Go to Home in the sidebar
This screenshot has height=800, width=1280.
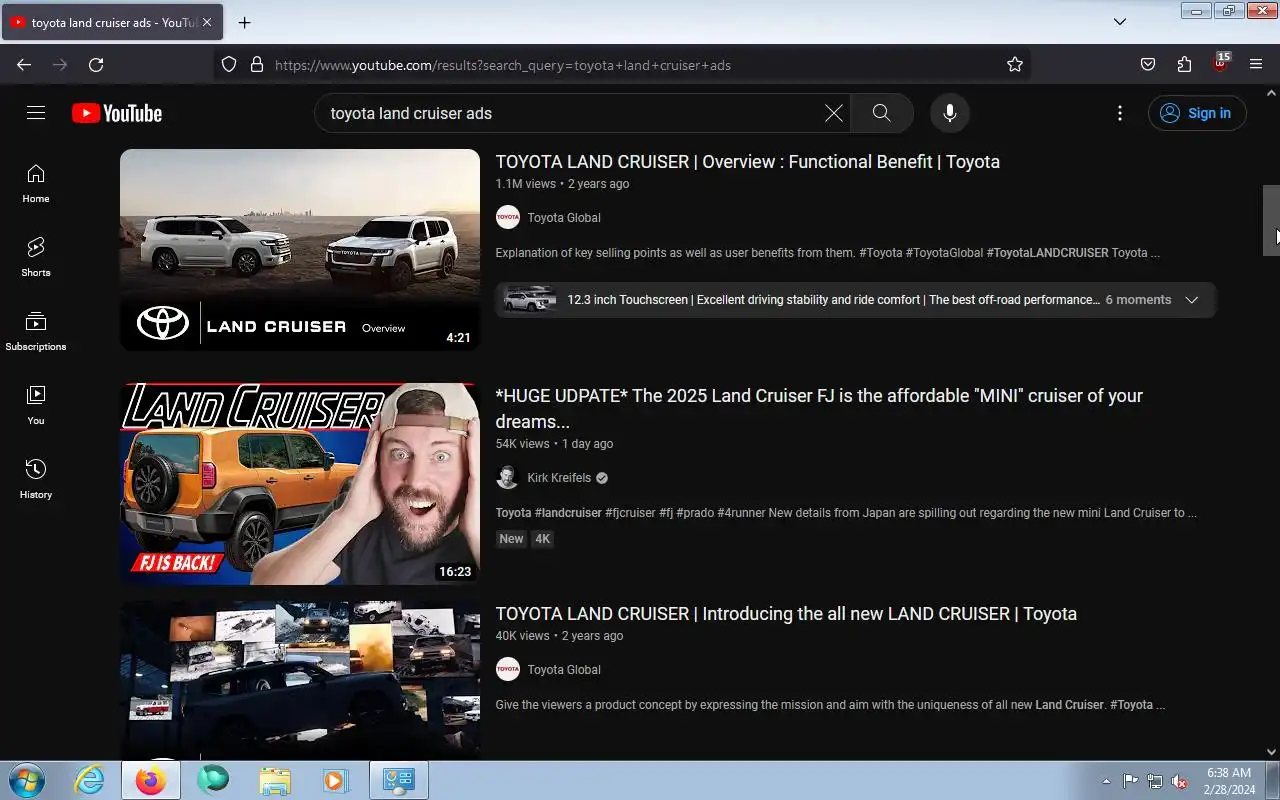[36, 183]
